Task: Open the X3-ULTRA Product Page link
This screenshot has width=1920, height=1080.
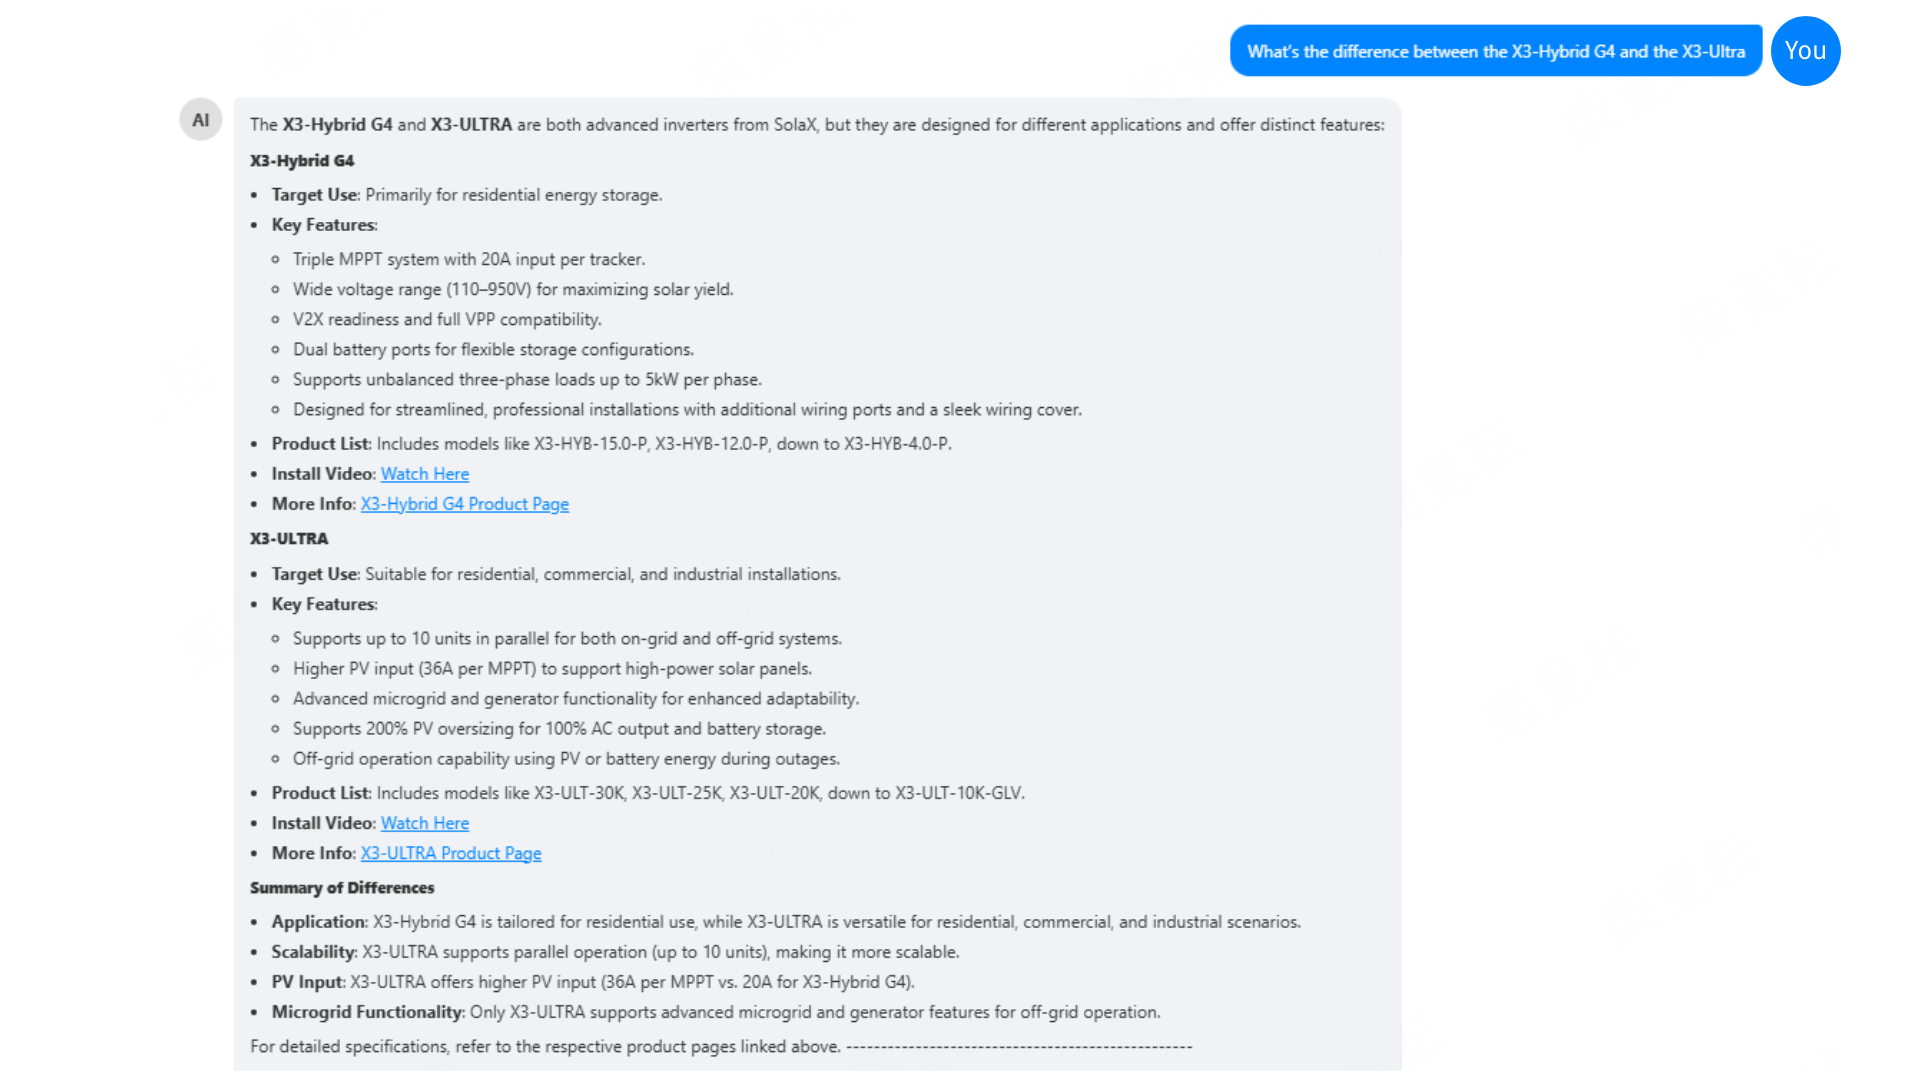Action: 450,853
